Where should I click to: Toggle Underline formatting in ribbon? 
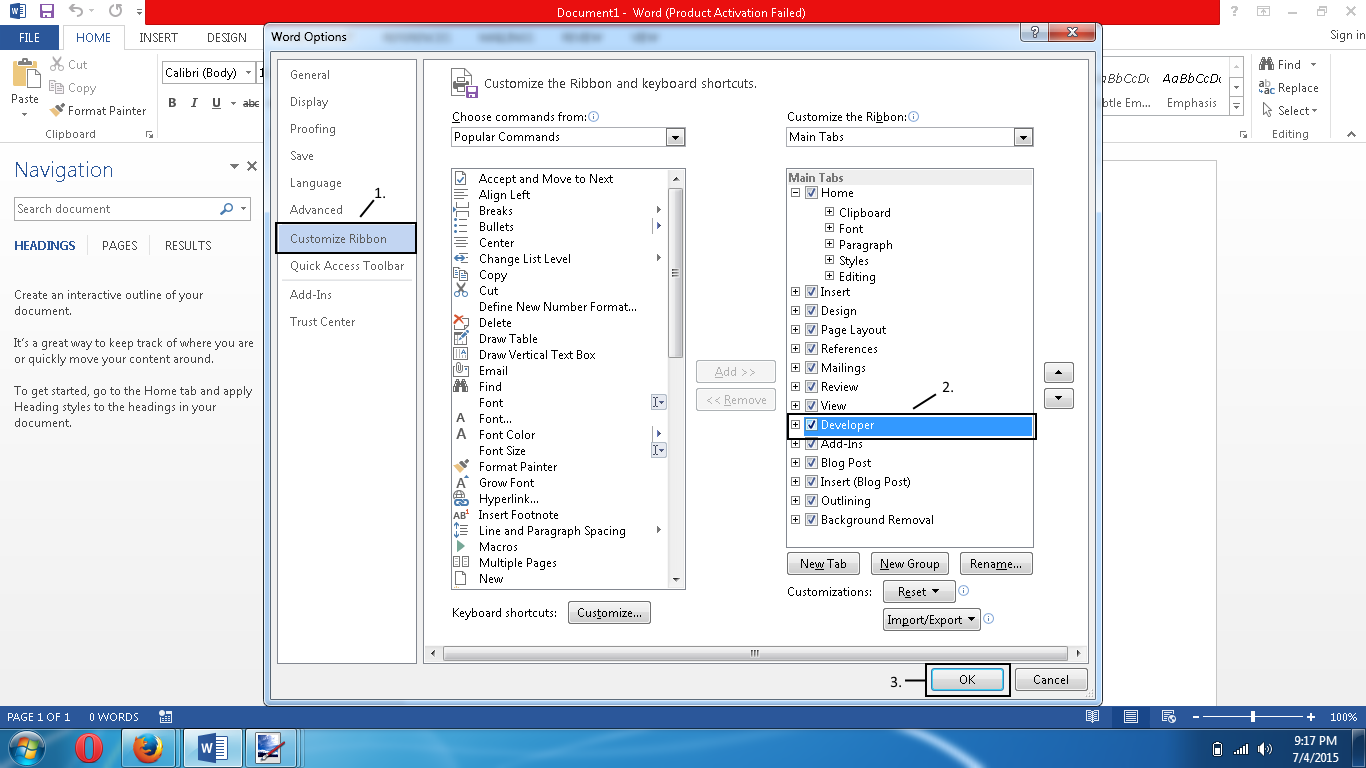[x=217, y=103]
